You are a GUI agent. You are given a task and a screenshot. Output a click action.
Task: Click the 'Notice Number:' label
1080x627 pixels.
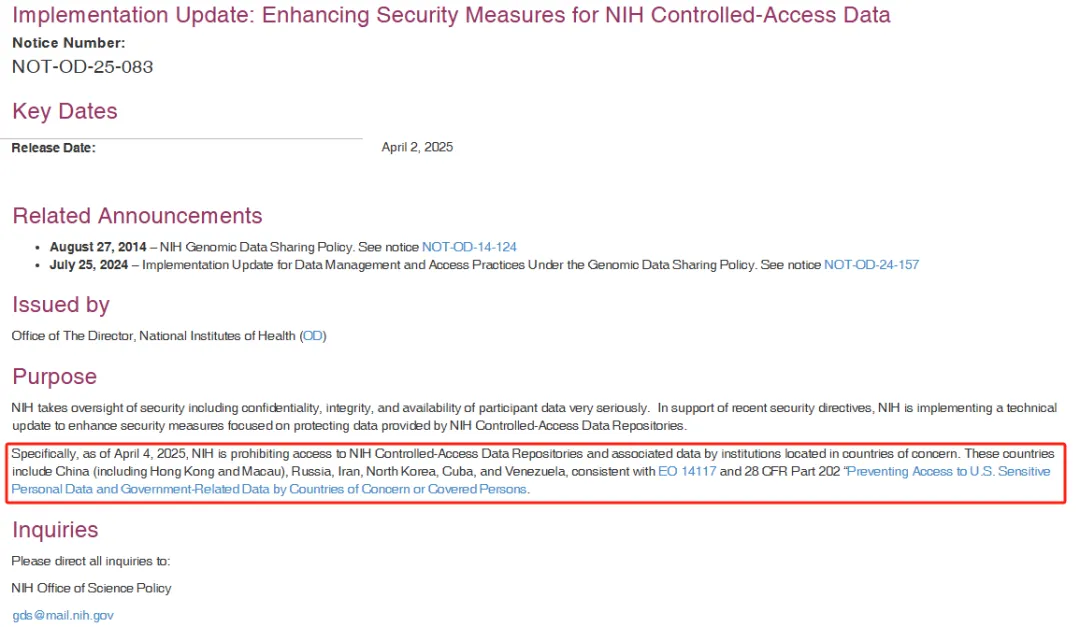[x=69, y=43]
